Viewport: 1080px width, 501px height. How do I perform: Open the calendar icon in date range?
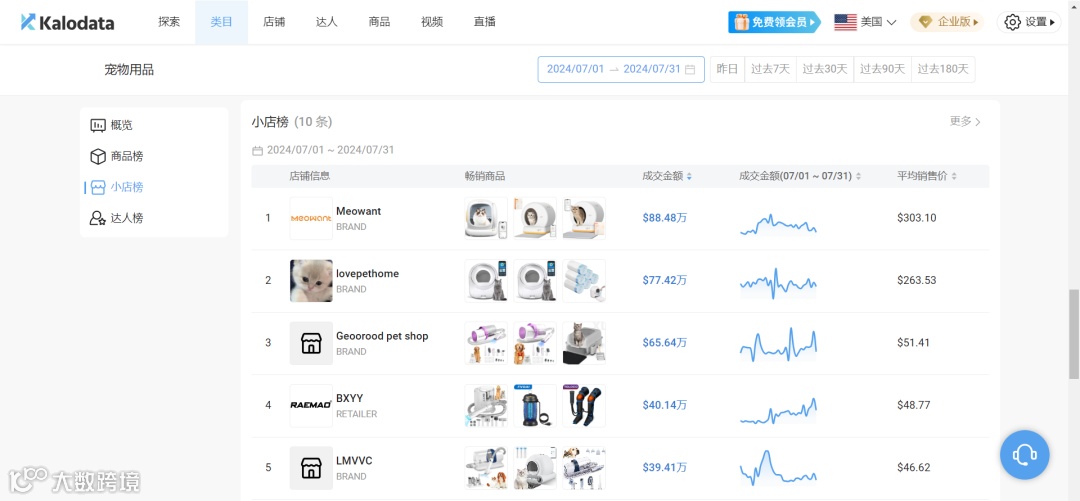(690, 70)
